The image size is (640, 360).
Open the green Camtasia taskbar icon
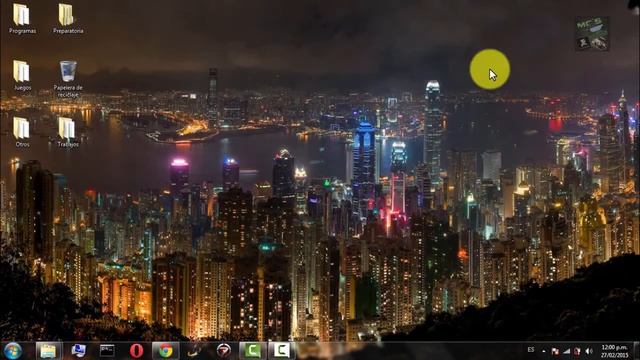tap(253, 351)
